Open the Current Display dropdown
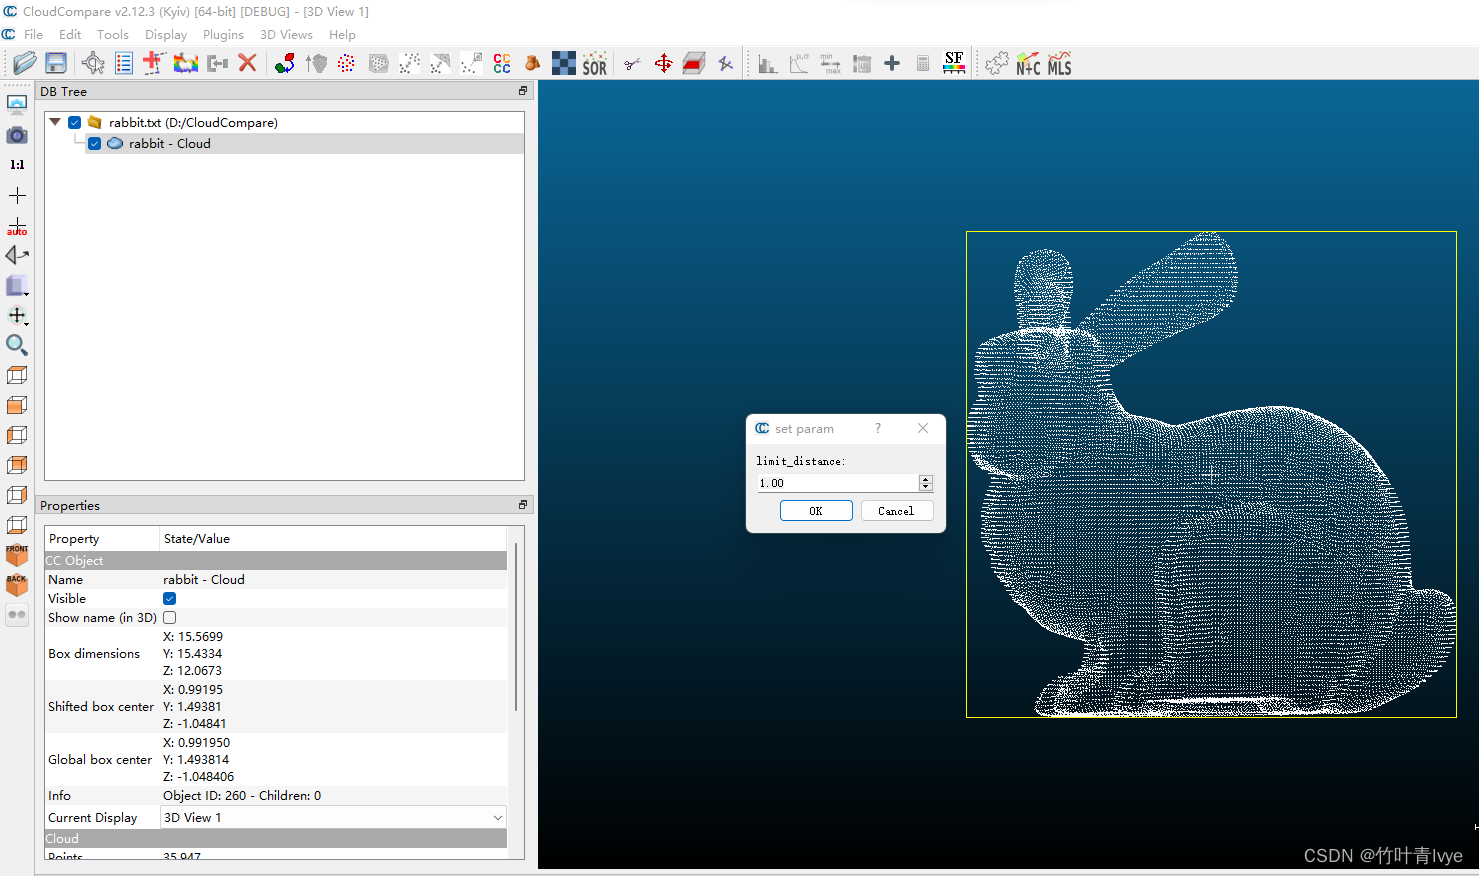 point(334,818)
